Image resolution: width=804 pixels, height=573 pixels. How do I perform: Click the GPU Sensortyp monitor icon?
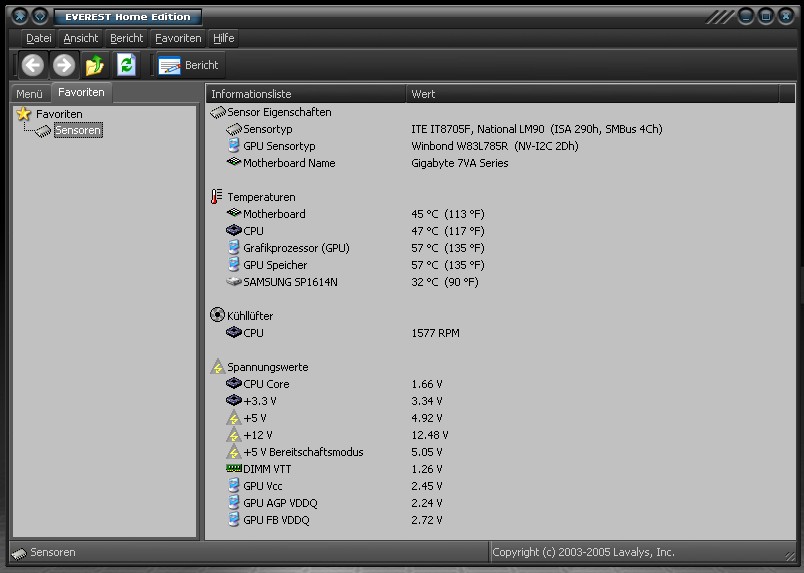pyautogui.click(x=234, y=146)
